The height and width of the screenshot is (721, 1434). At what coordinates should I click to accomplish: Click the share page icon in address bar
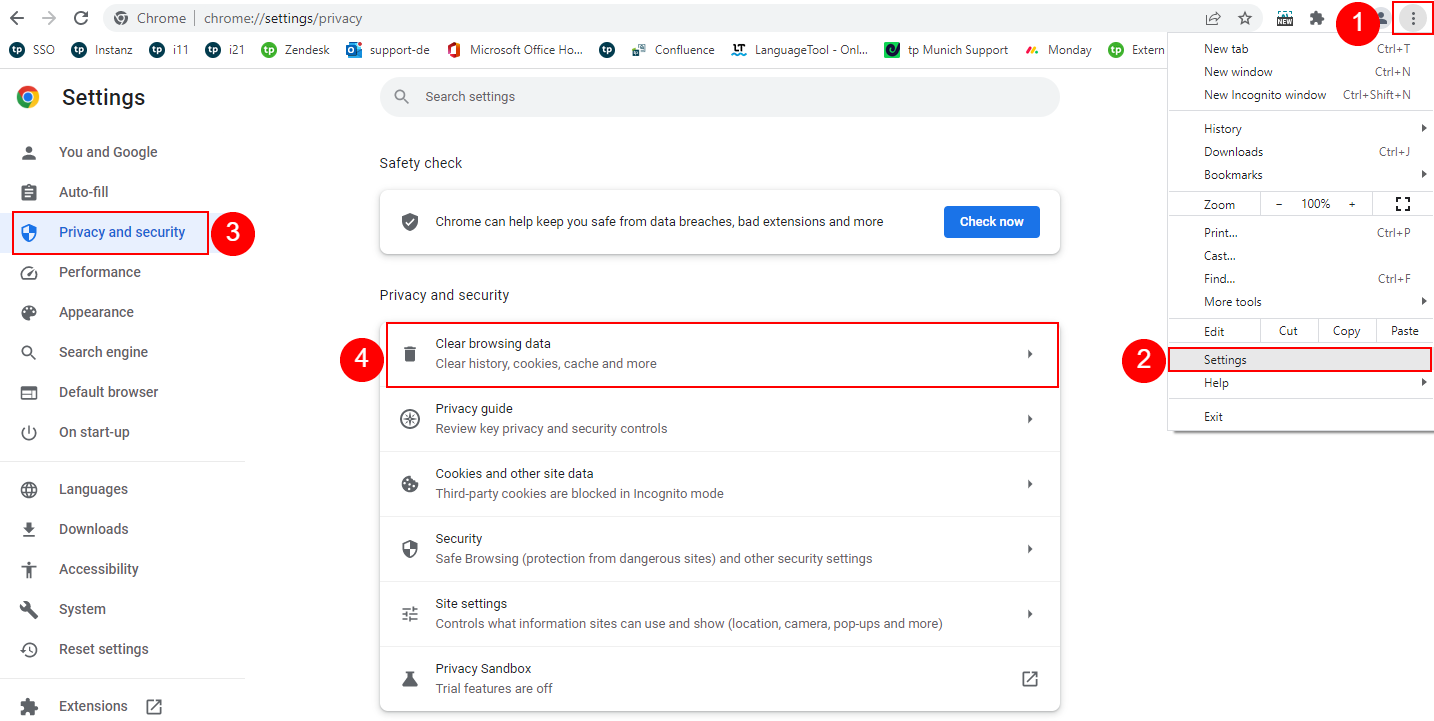click(1213, 18)
